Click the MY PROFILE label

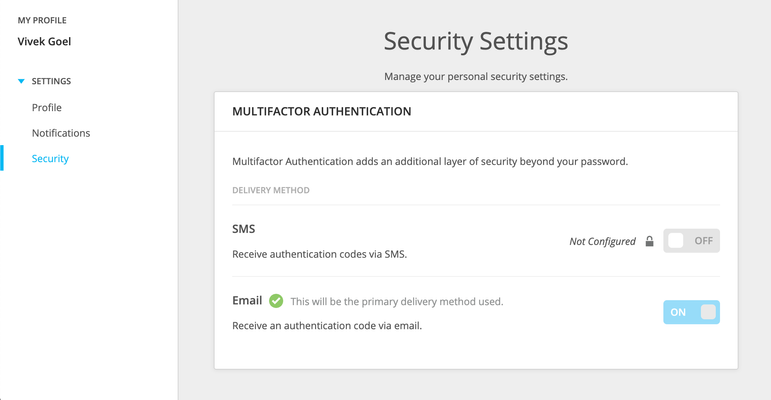click(42, 20)
